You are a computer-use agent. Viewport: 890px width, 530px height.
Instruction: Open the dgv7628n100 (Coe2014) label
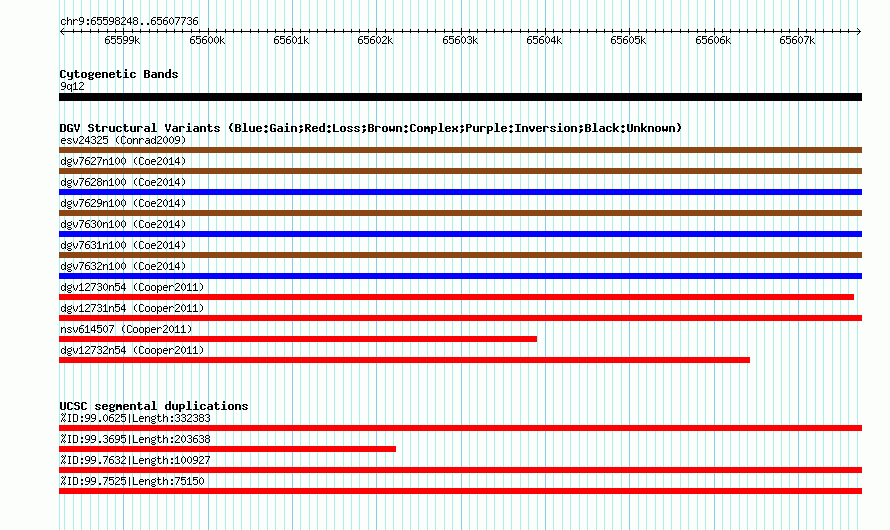click(x=123, y=182)
